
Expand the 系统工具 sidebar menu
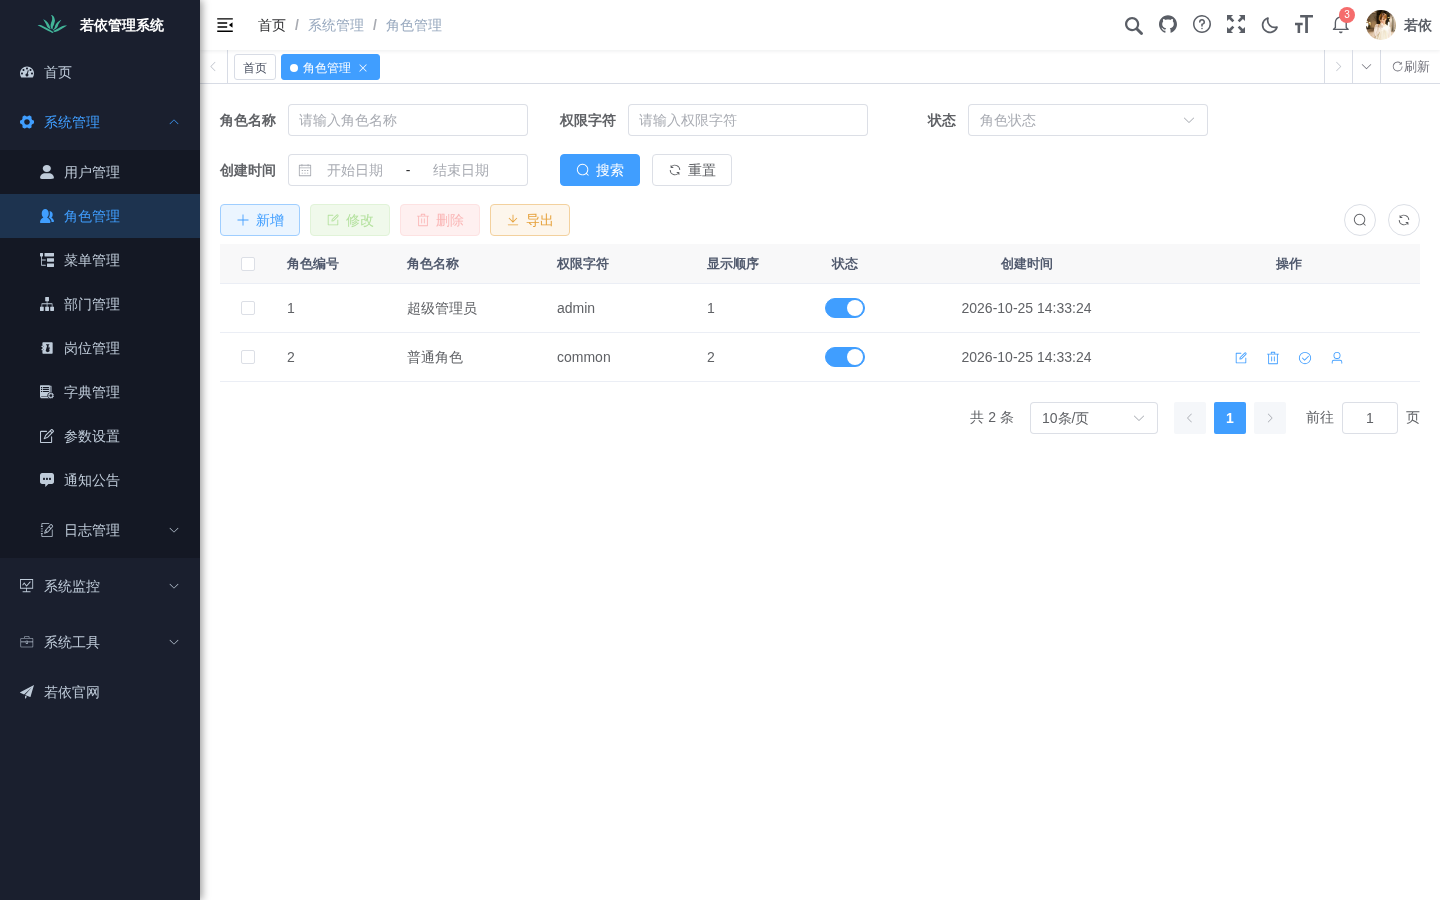100,642
